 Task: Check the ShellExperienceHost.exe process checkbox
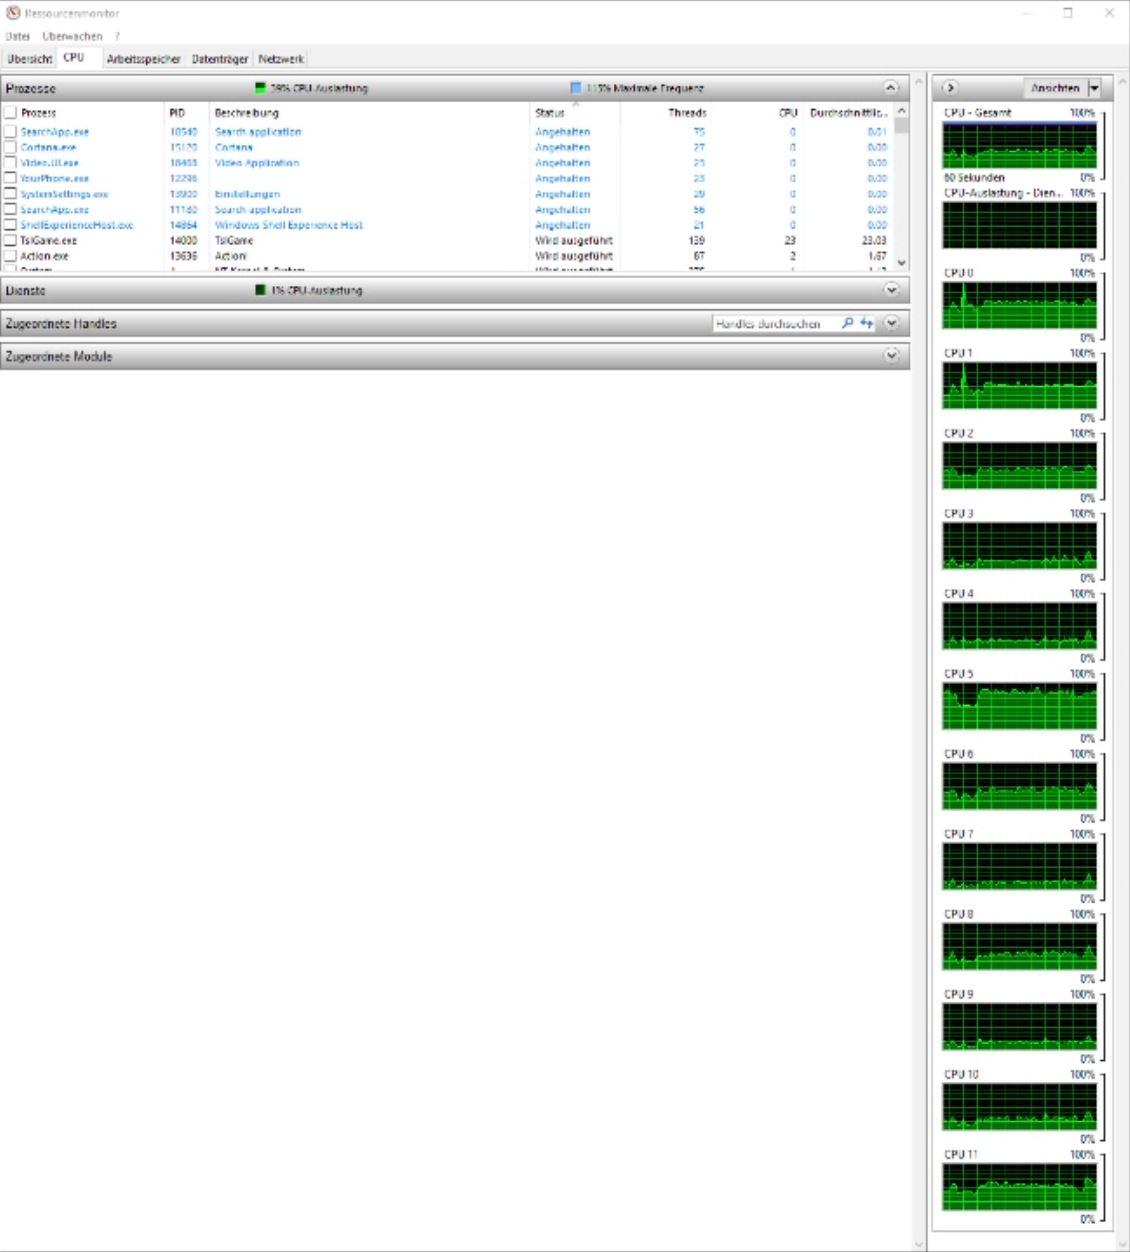pos(11,225)
